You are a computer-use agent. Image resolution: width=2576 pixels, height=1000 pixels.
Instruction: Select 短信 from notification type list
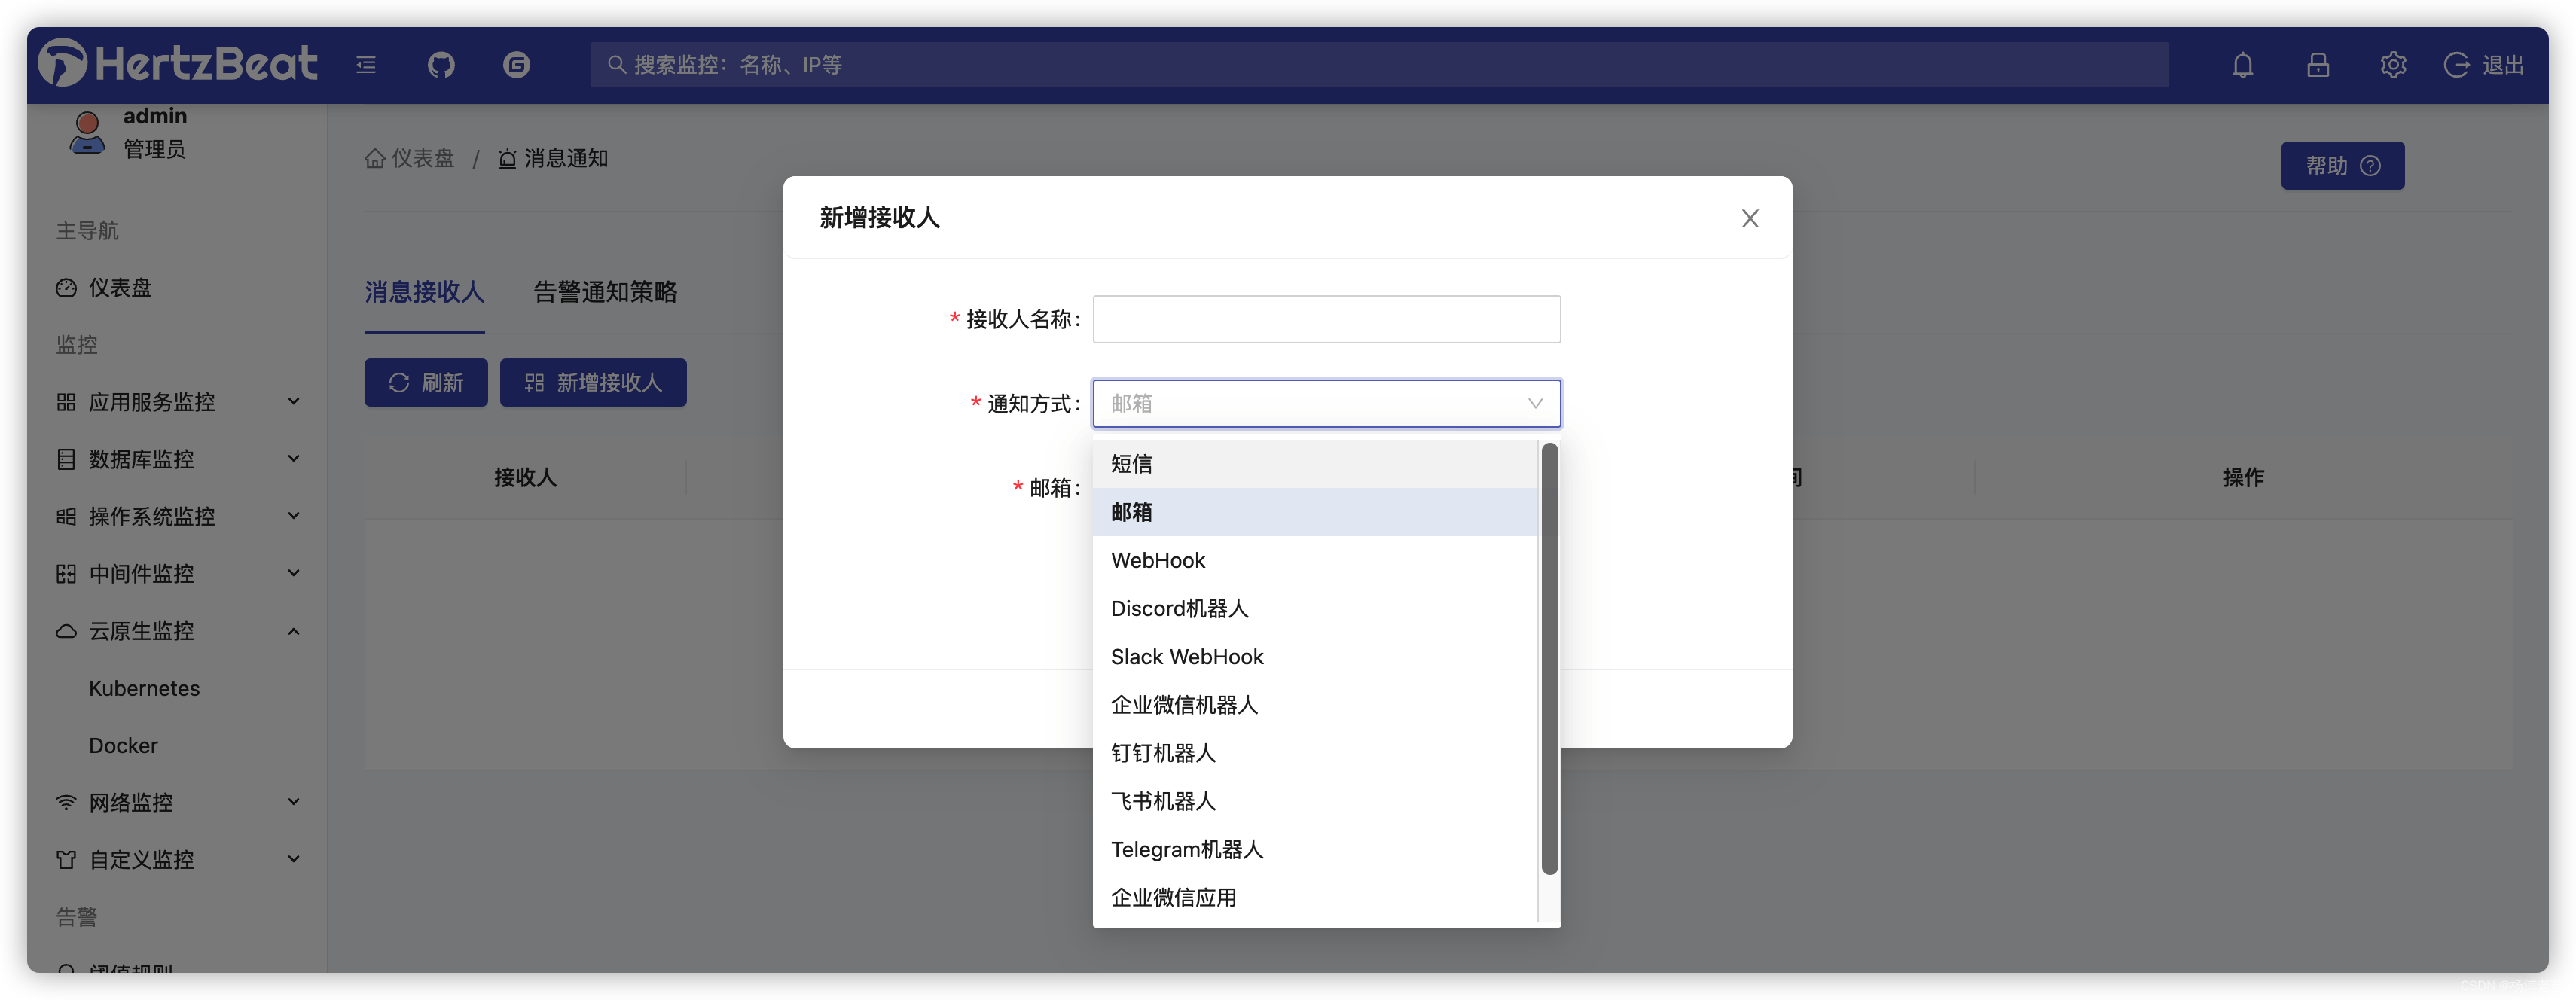[x=1132, y=464]
